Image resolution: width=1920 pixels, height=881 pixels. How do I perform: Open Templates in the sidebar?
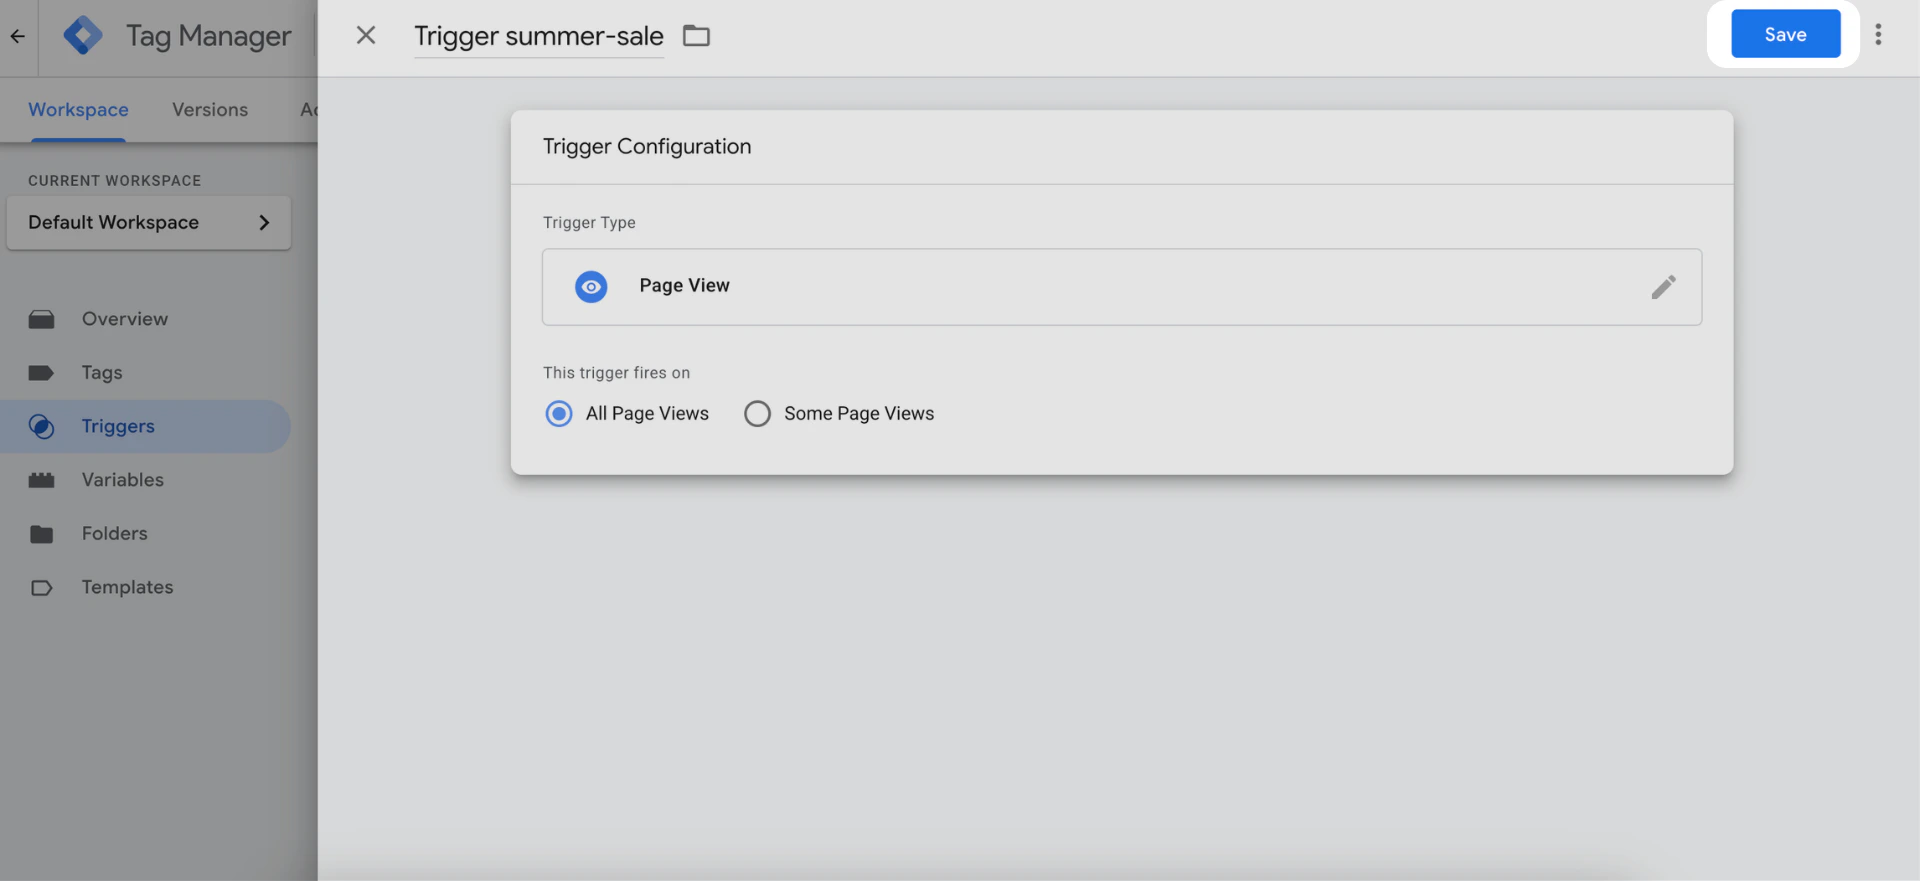pyautogui.click(x=145, y=587)
